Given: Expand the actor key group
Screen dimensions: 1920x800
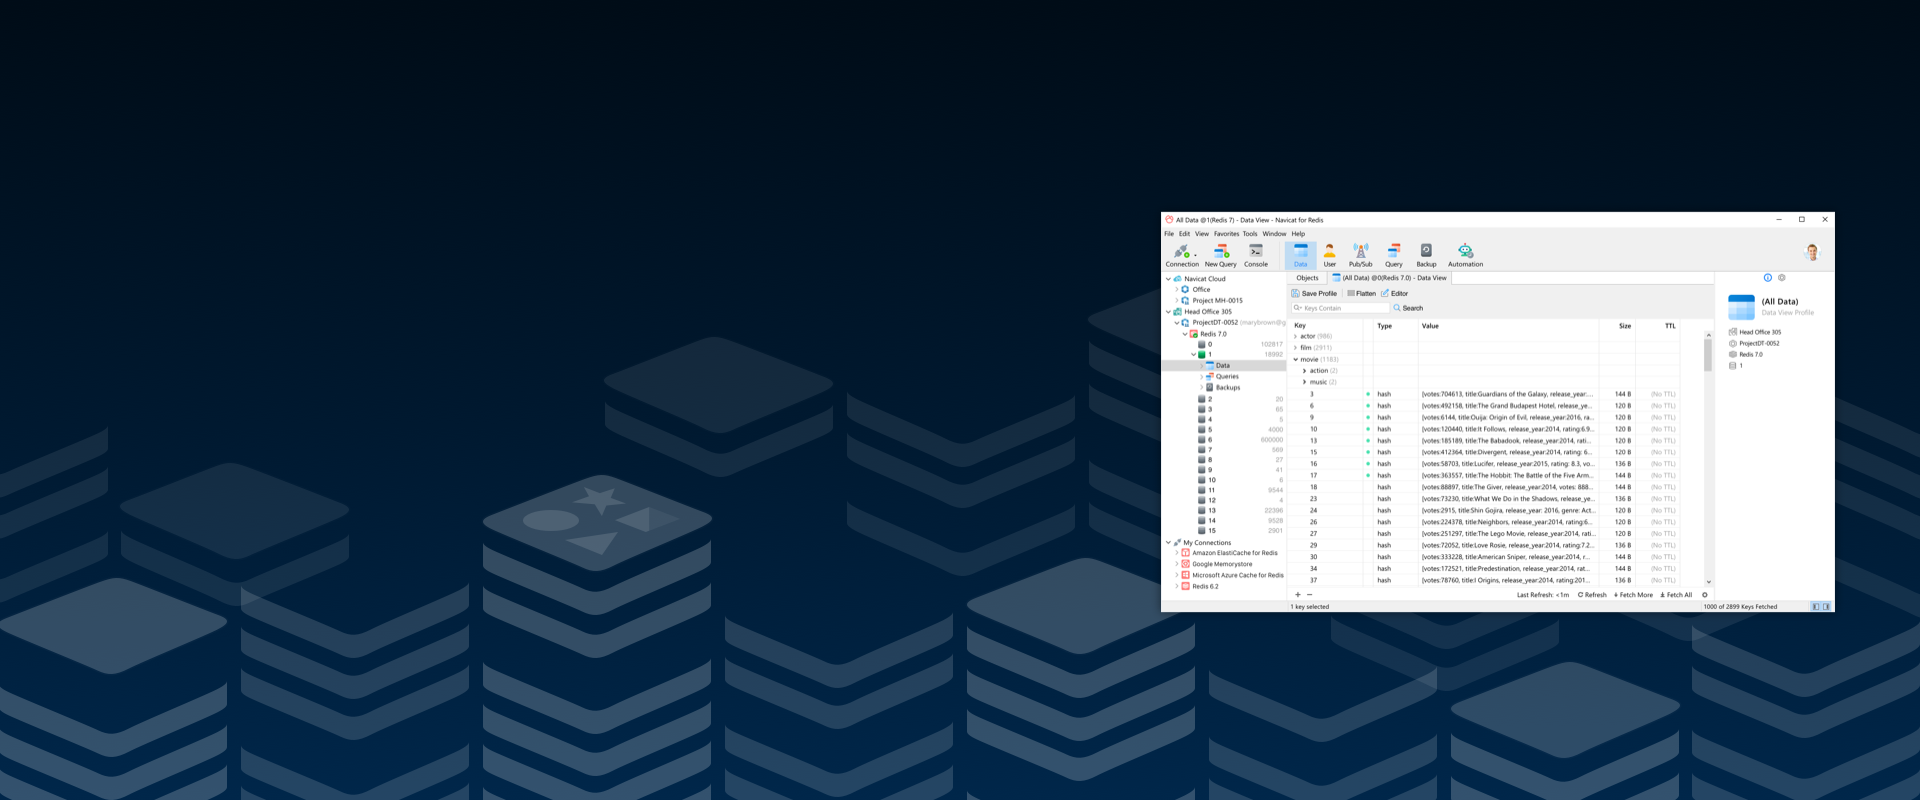Looking at the screenshot, I should click(1296, 337).
